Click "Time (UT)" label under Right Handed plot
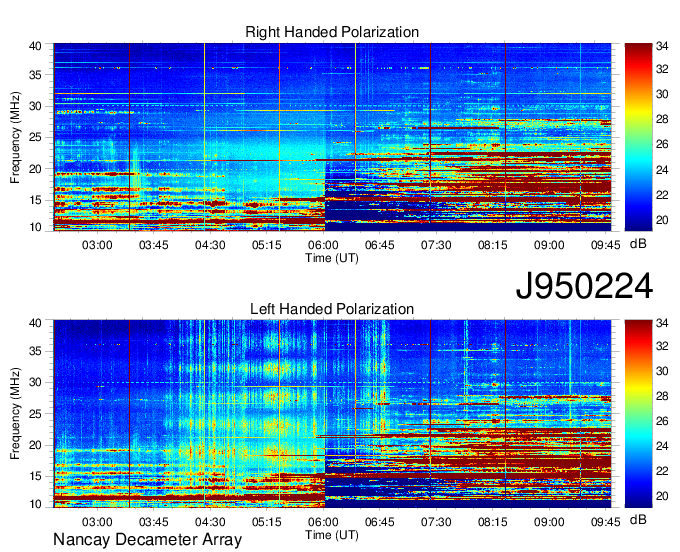This screenshot has width=680, height=552. coord(332,258)
